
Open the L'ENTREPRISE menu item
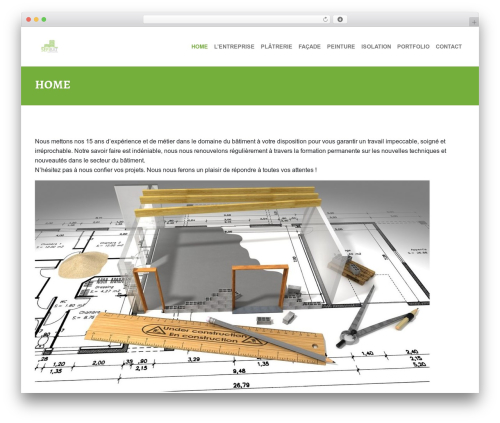tap(234, 47)
